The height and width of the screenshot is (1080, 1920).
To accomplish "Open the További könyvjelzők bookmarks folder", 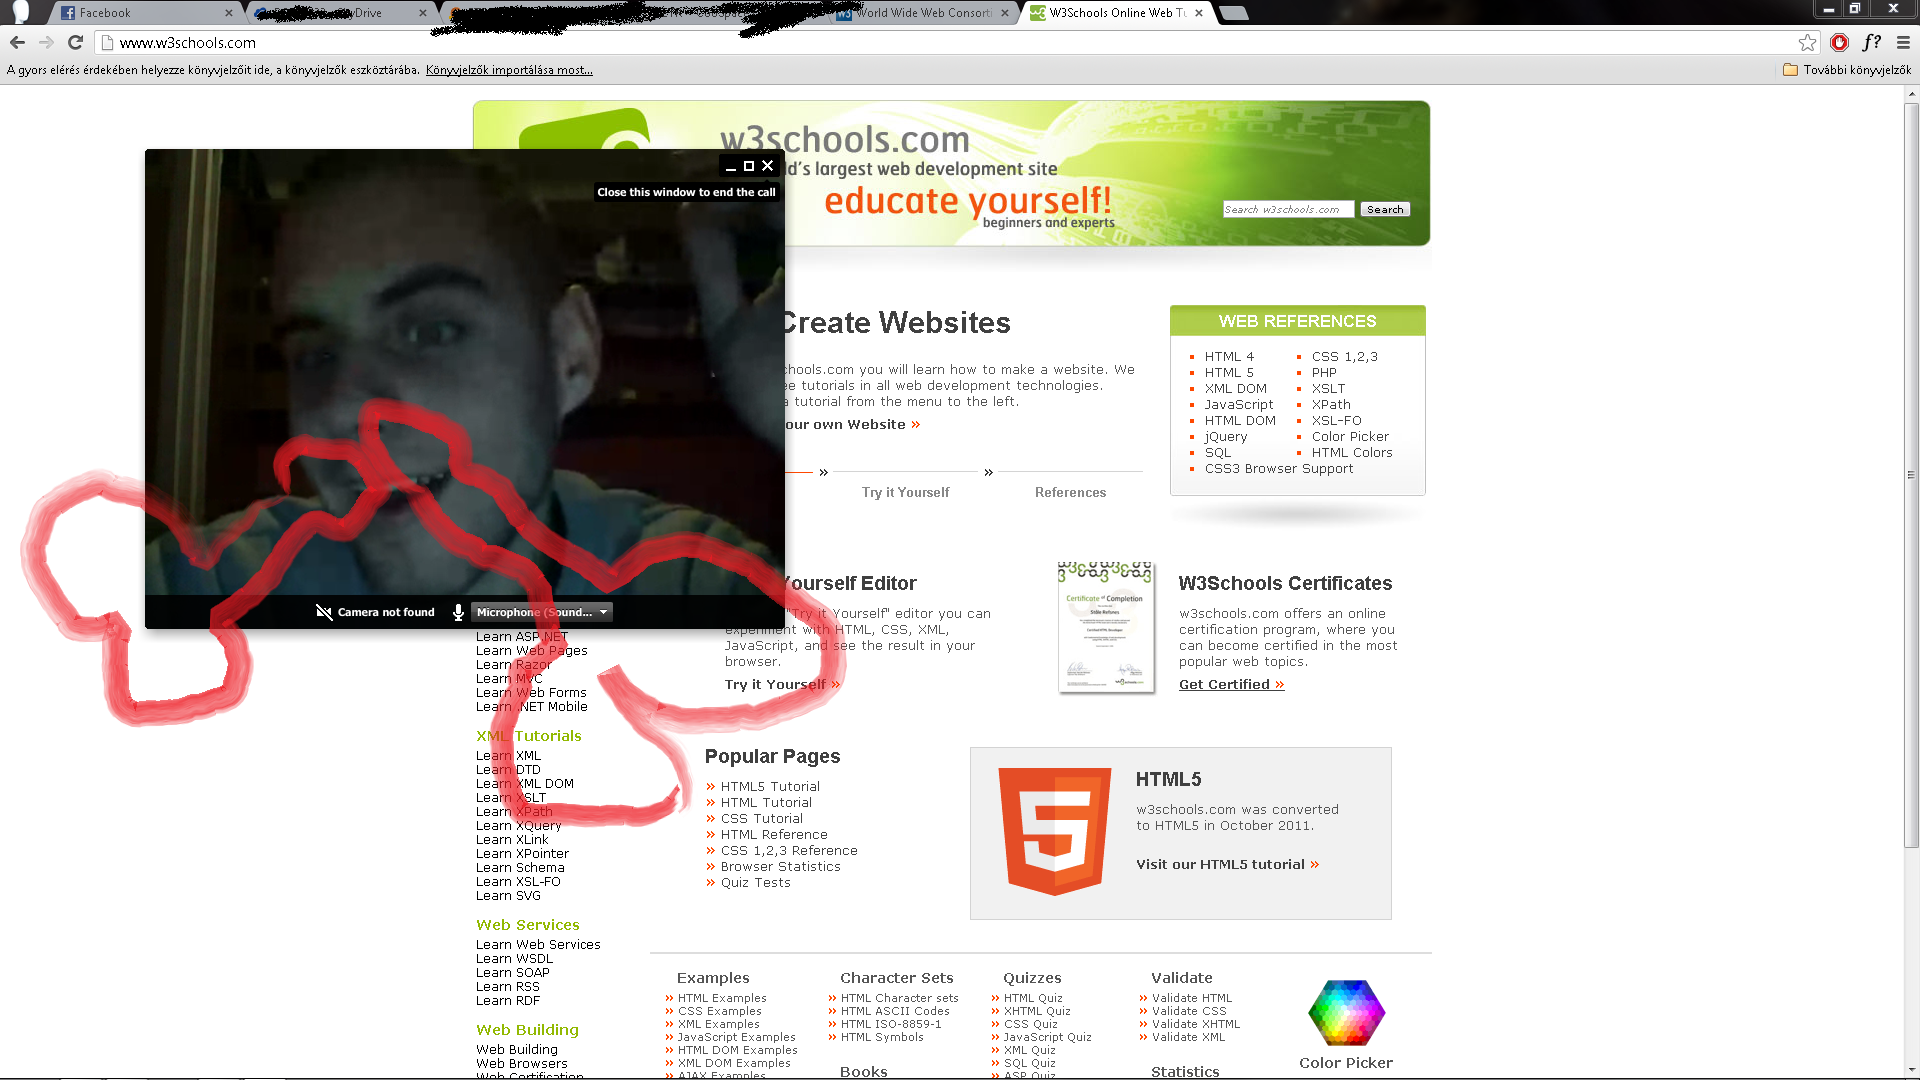I will (x=1846, y=70).
